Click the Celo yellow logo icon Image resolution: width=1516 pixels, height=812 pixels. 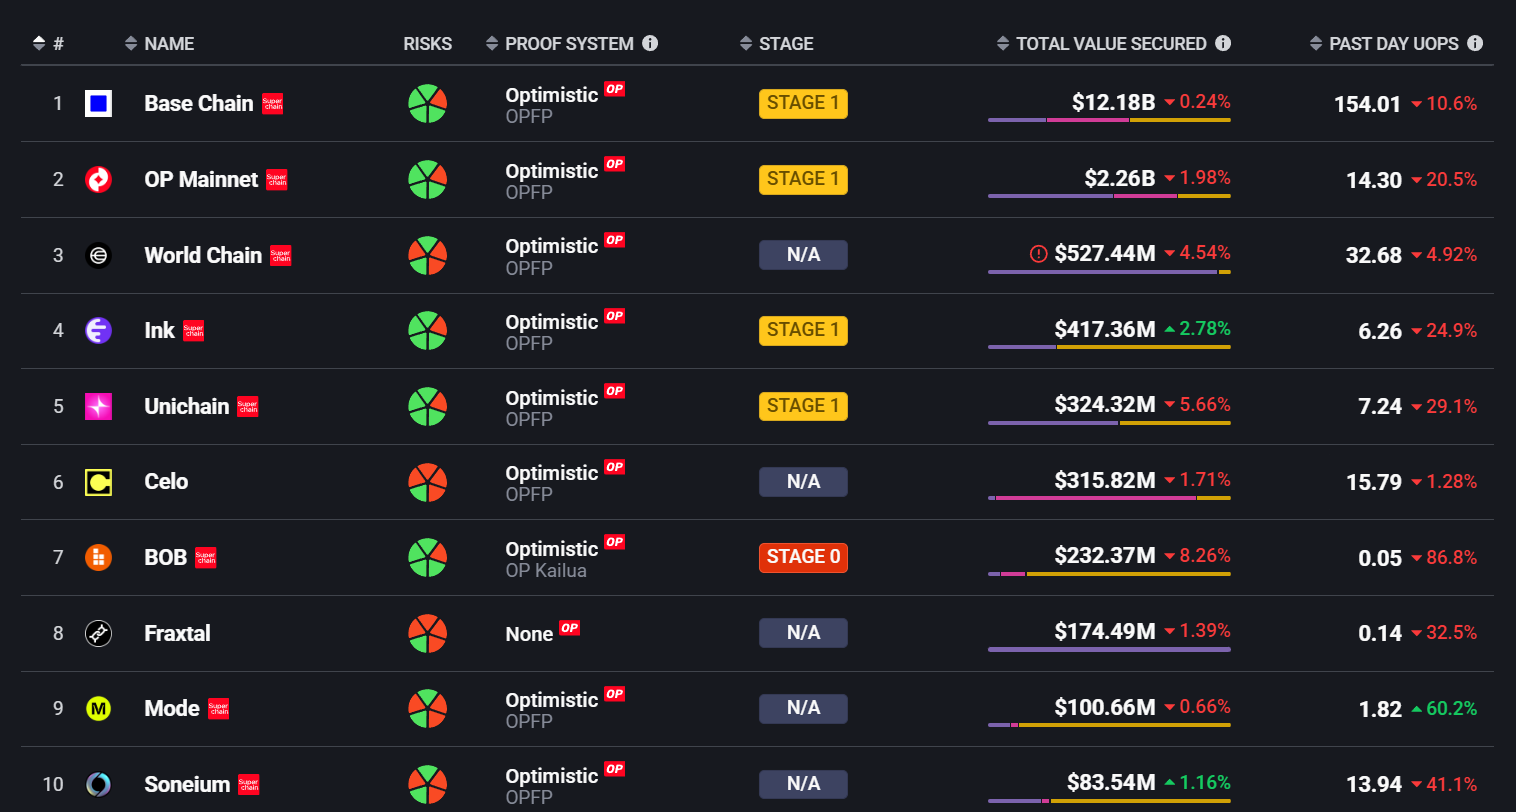(x=98, y=482)
